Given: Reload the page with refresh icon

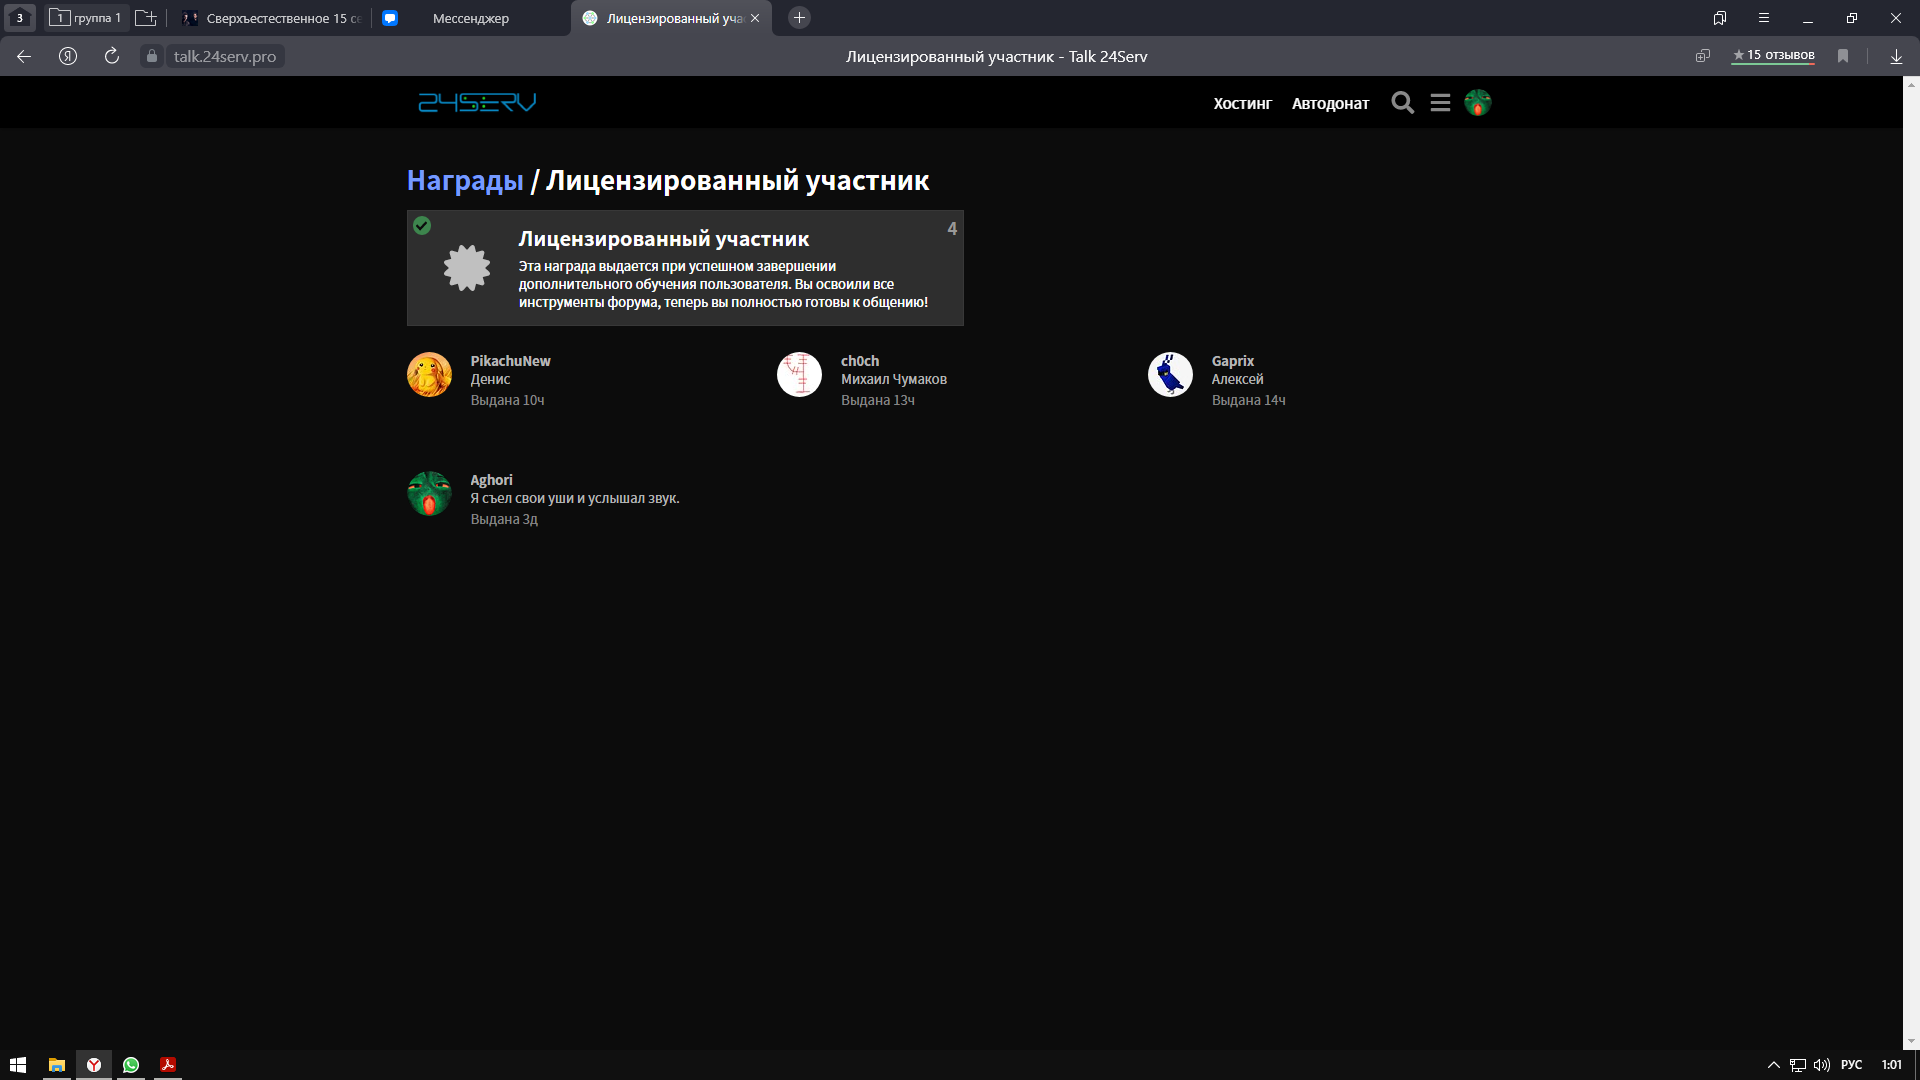Looking at the screenshot, I should [x=112, y=56].
